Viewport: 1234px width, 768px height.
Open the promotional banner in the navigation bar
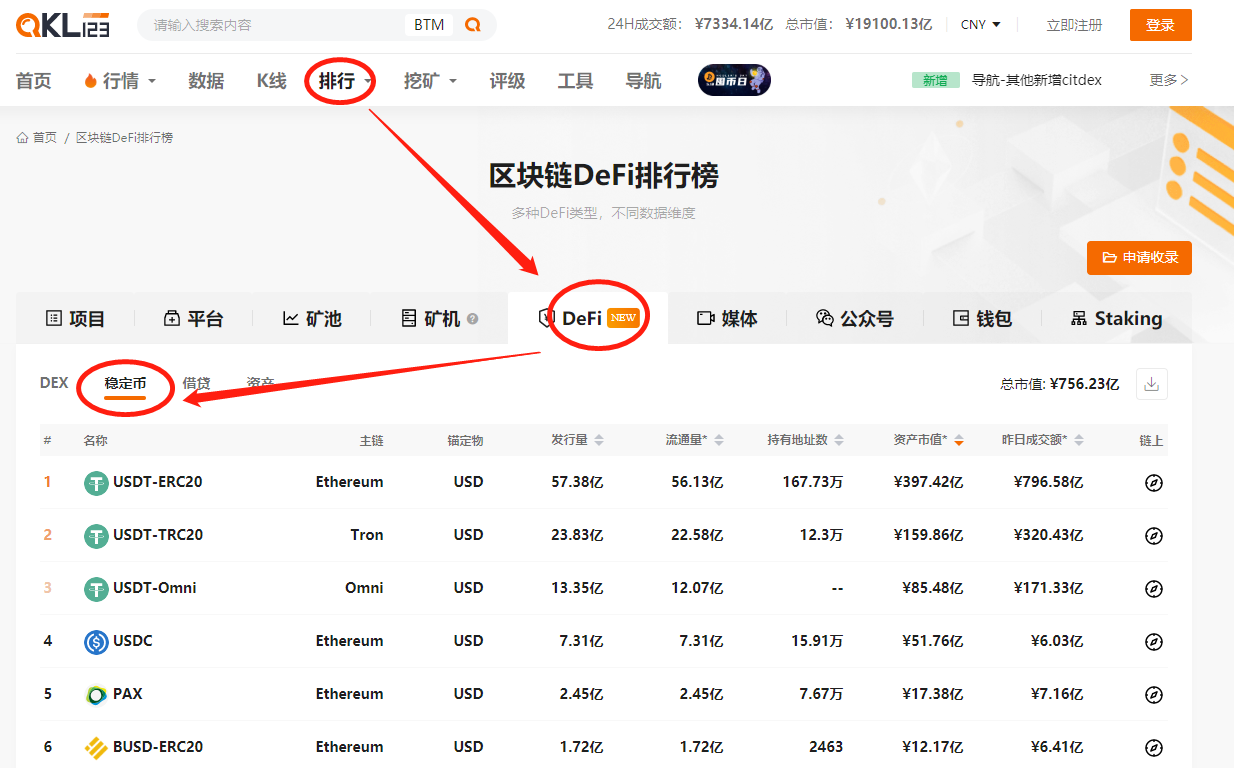(734, 80)
